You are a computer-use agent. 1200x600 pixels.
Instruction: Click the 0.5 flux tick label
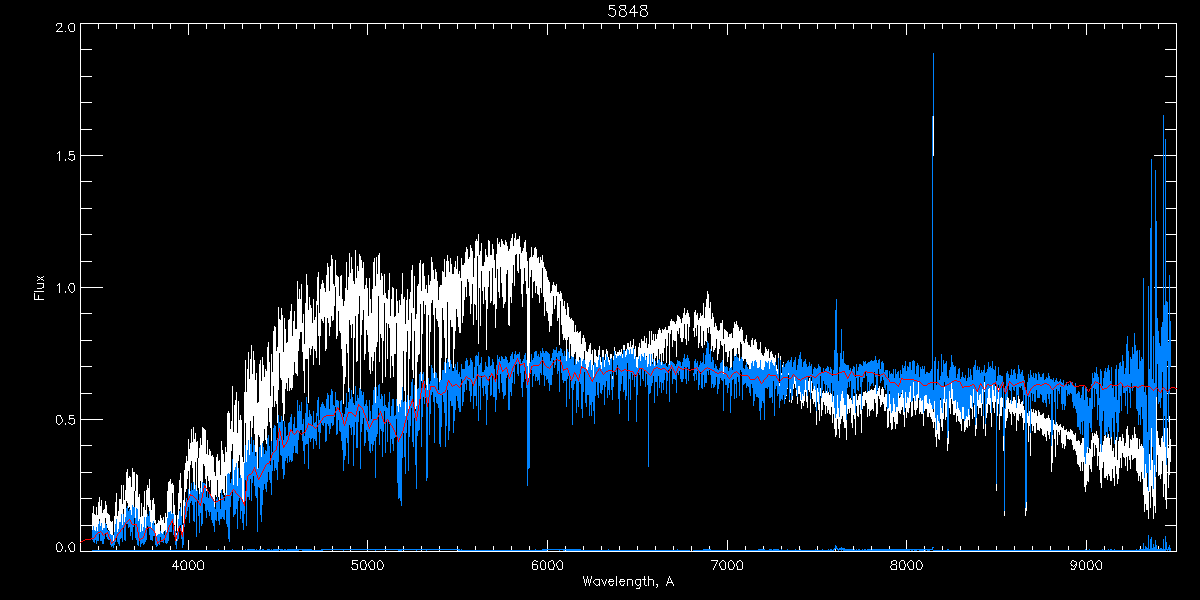point(65,419)
